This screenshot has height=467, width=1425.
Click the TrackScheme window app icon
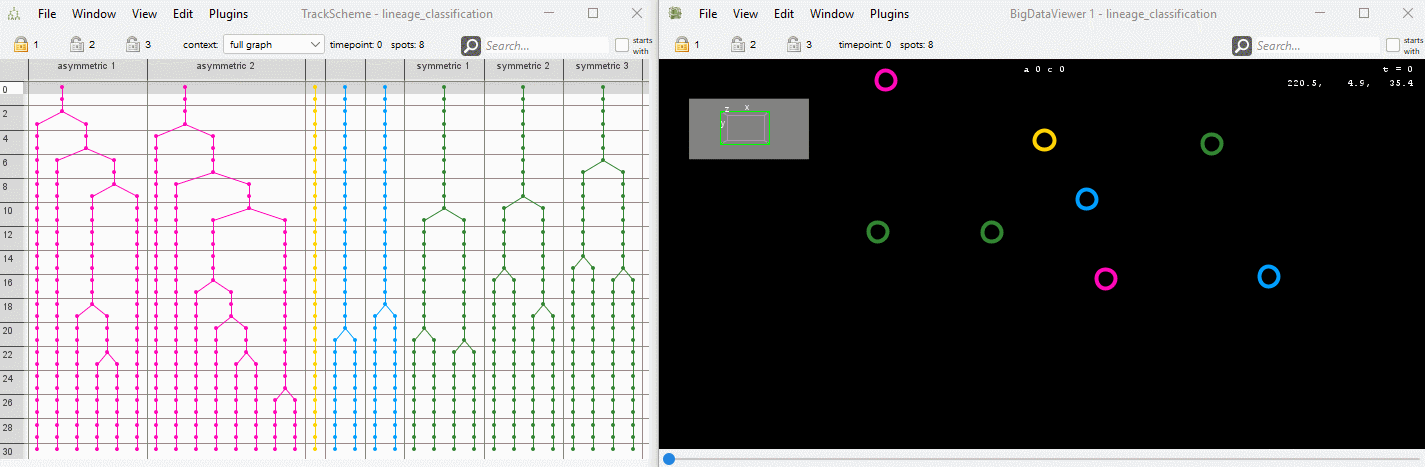click(x=16, y=14)
